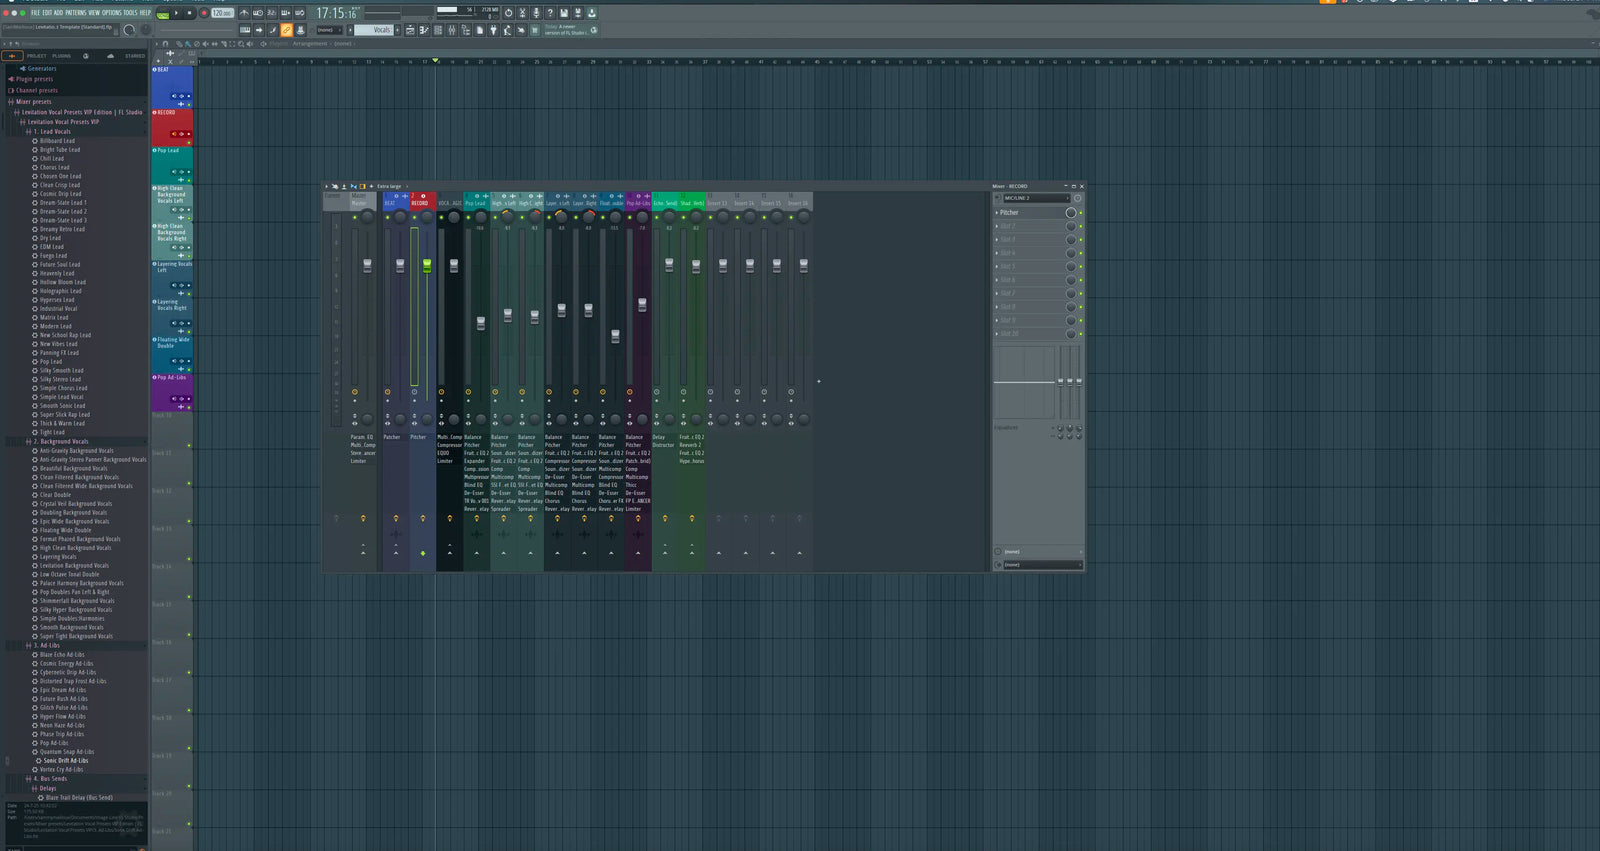Expand the Pitcher slot arrow menu
1600x851 pixels.
[996, 213]
